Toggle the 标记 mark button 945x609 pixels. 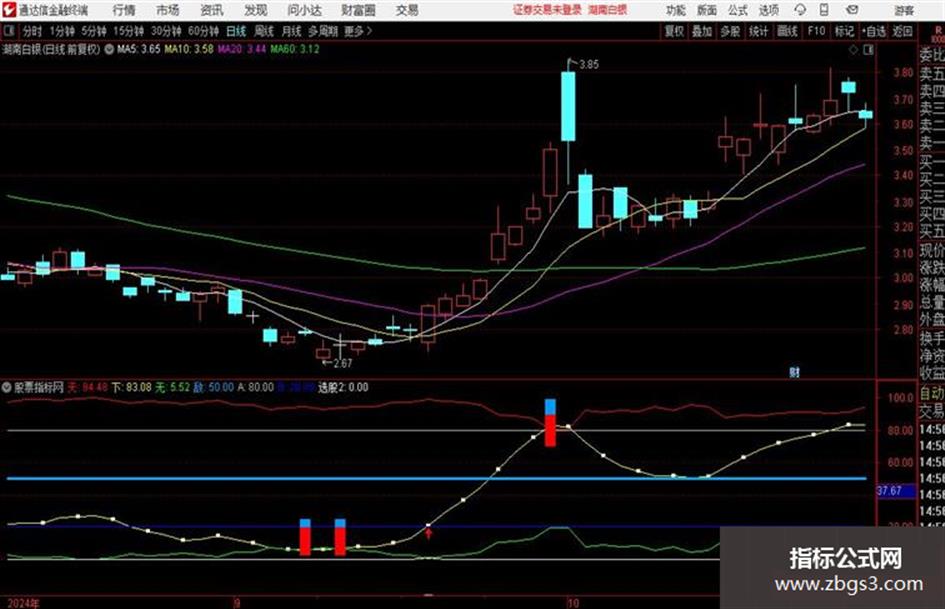click(x=844, y=31)
